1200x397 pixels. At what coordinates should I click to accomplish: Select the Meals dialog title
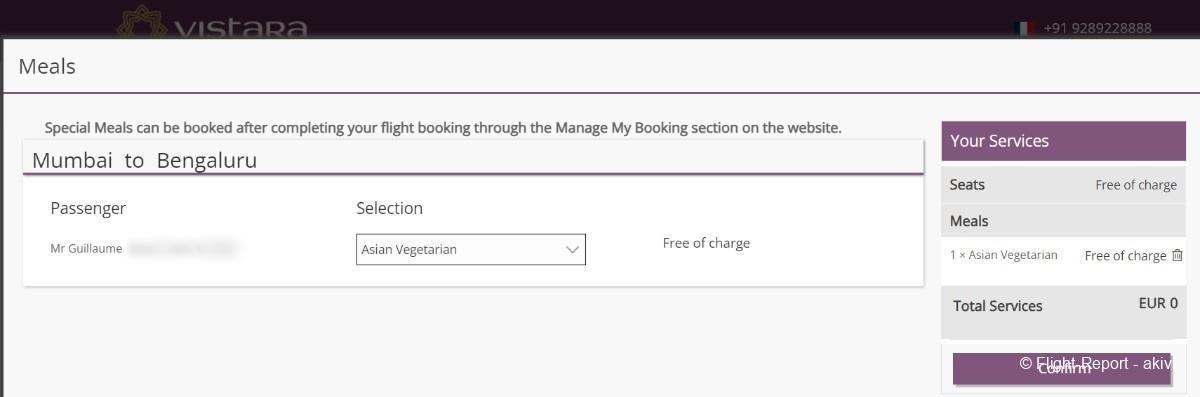pos(47,66)
